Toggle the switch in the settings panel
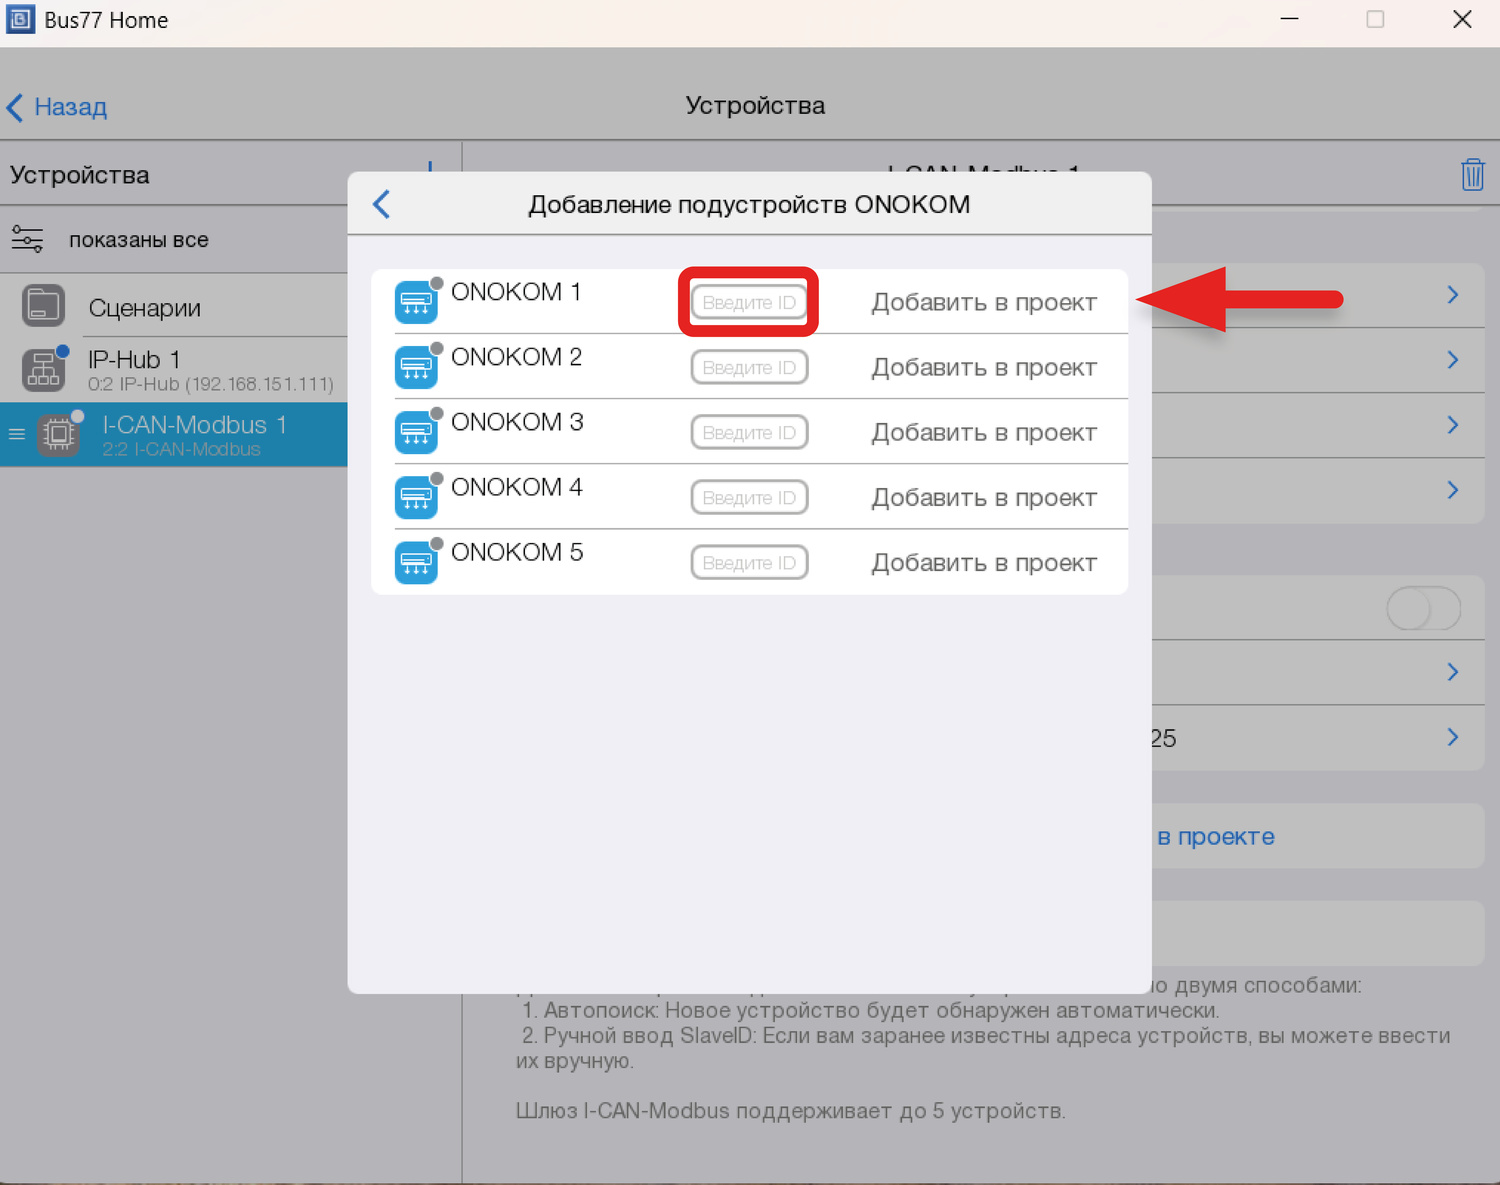Viewport: 1500px width, 1185px height. (x=1423, y=609)
